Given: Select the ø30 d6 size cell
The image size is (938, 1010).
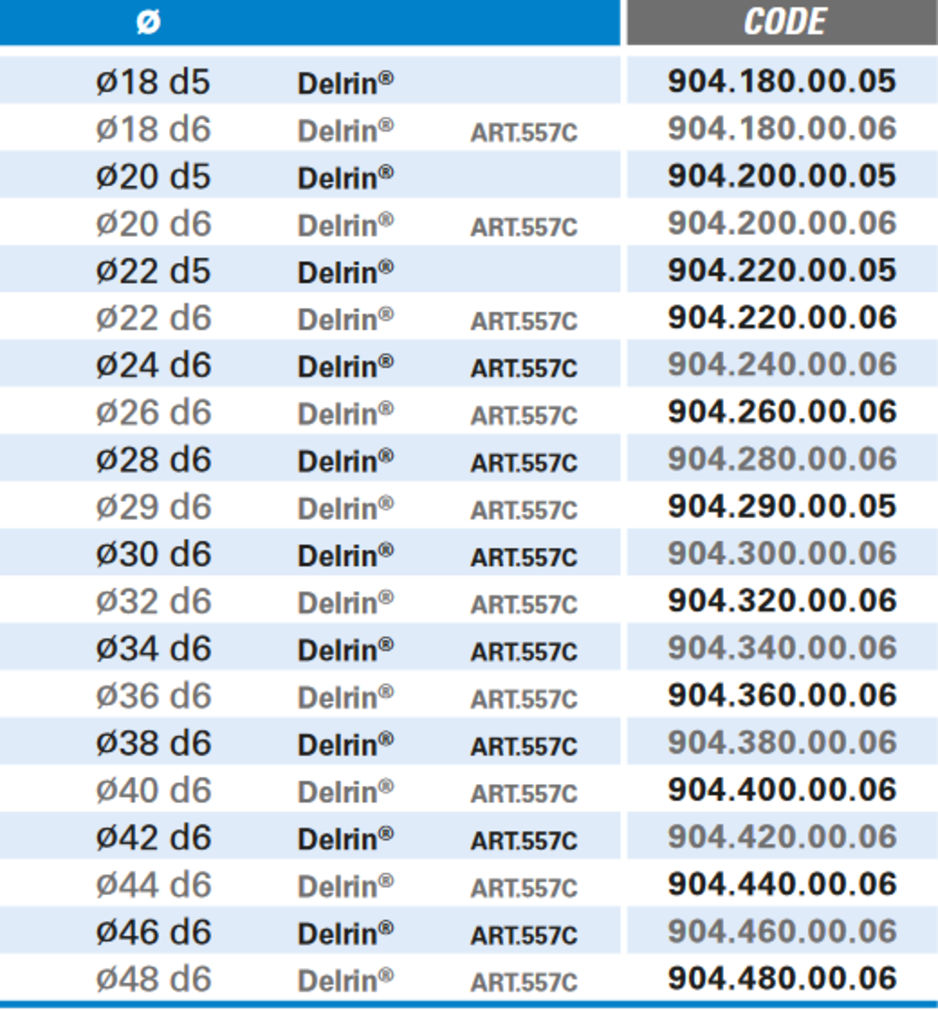Looking at the screenshot, I should [153, 555].
